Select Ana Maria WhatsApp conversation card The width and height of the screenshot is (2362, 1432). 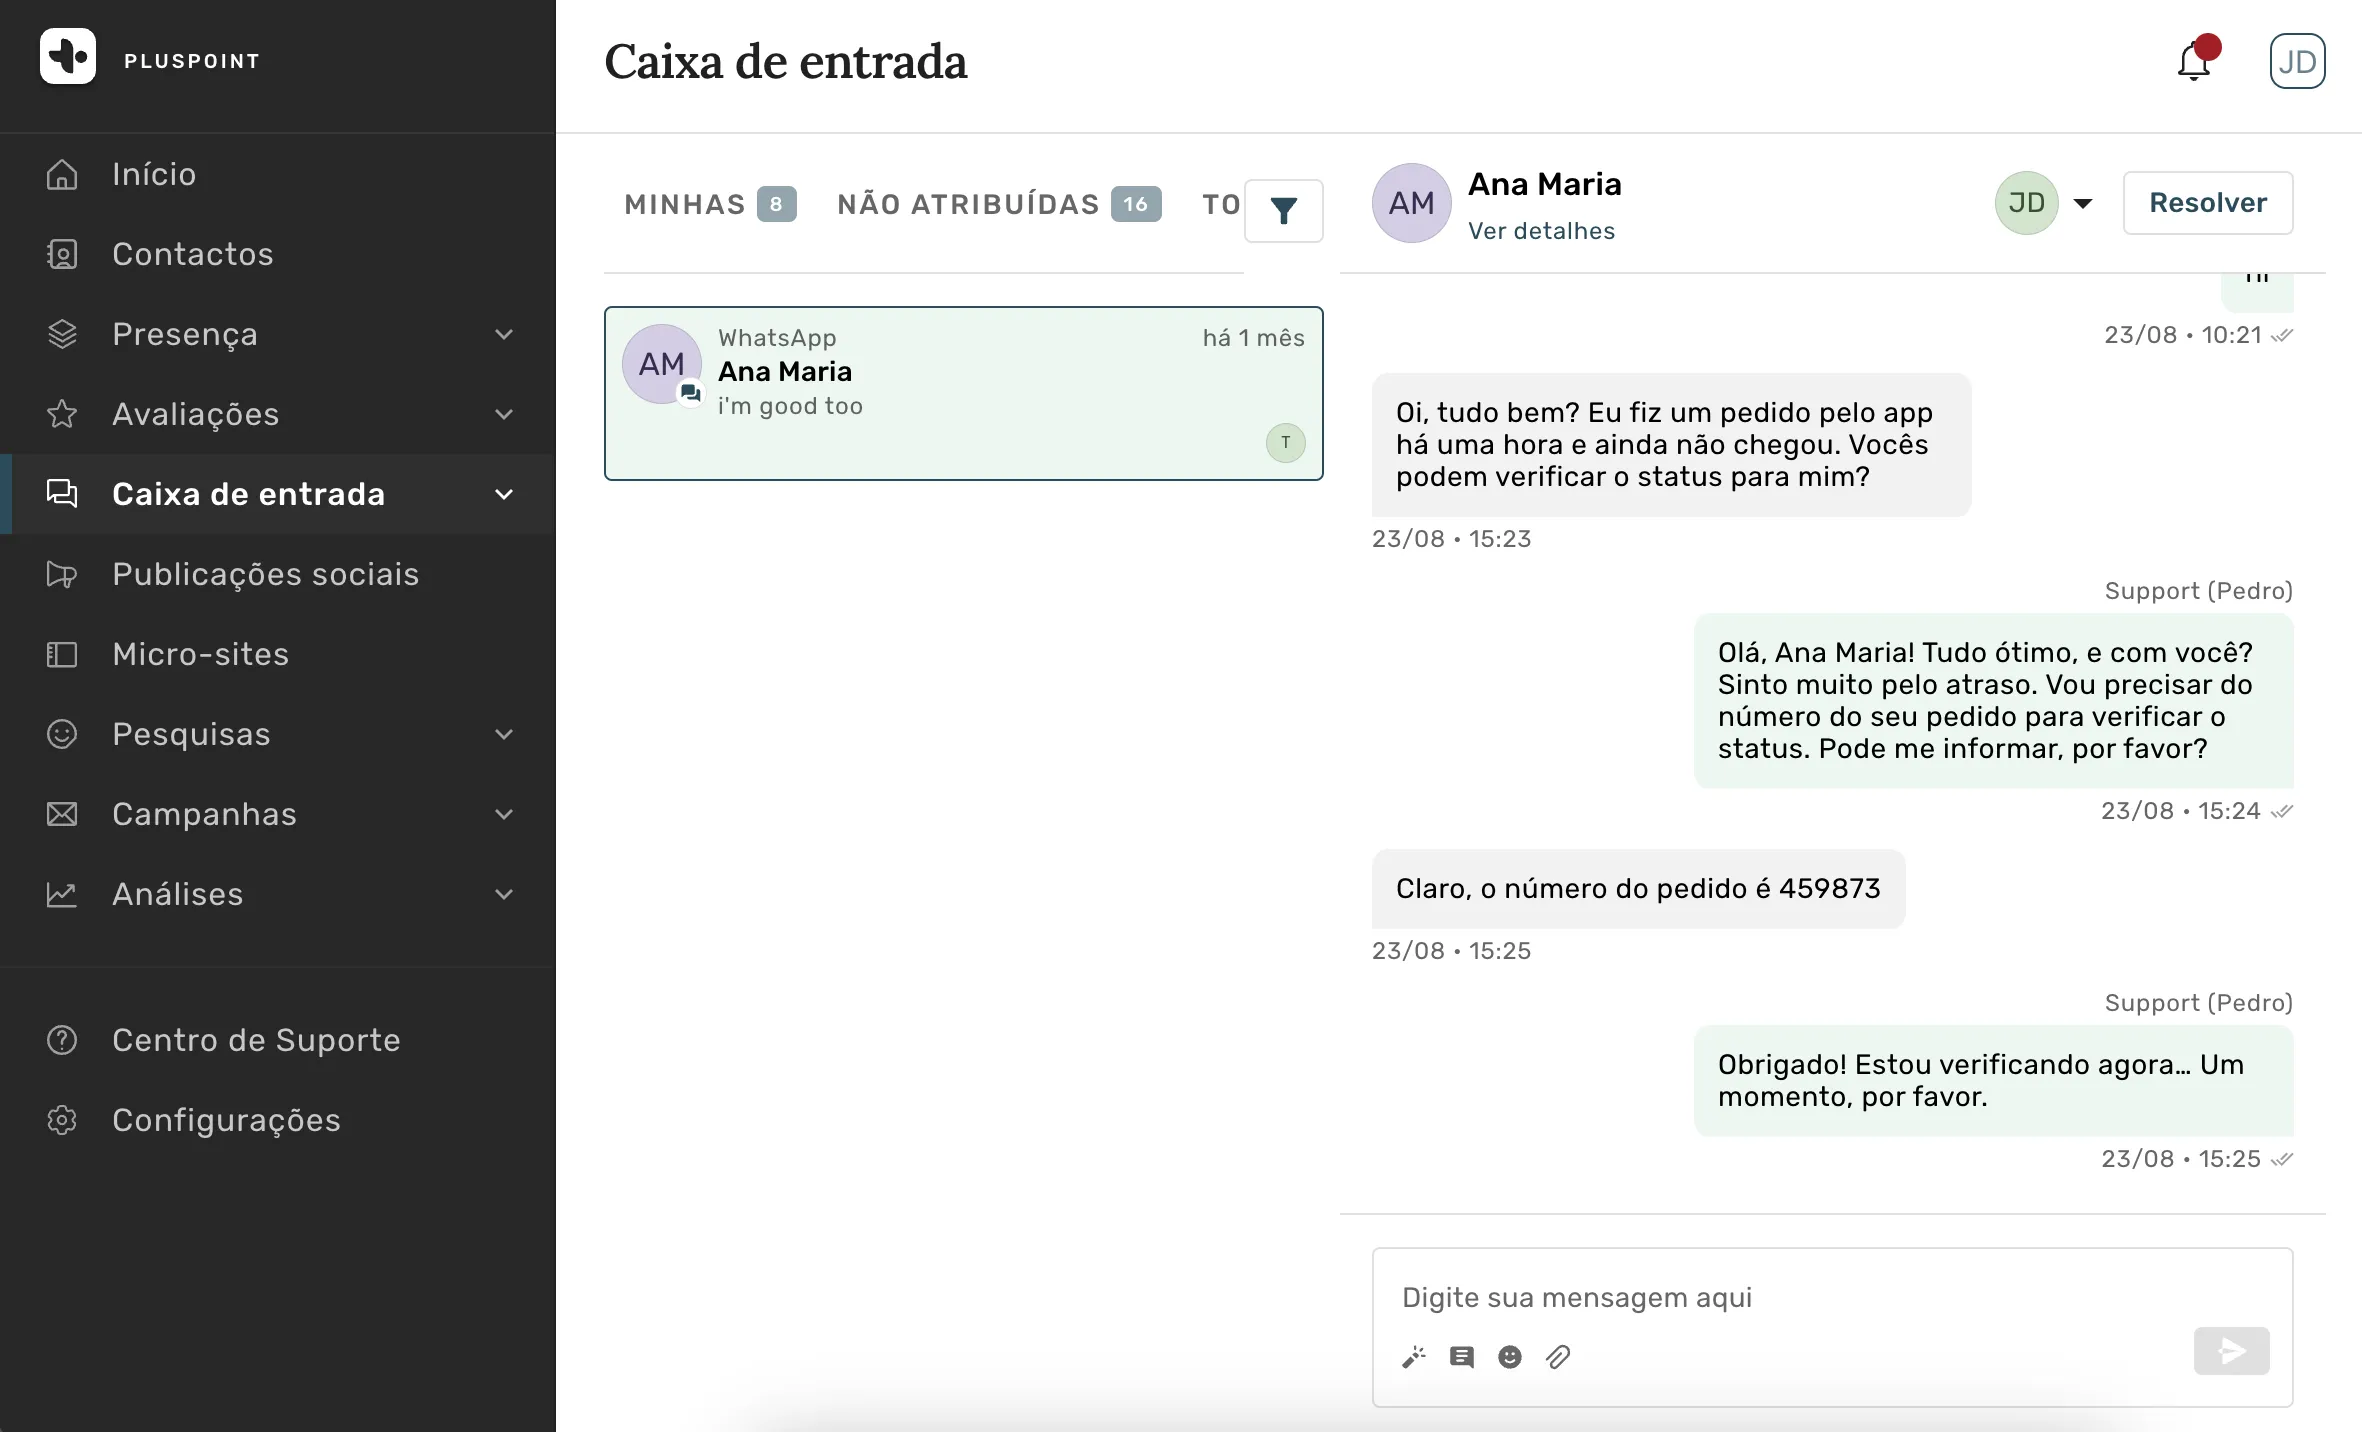coord(964,393)
